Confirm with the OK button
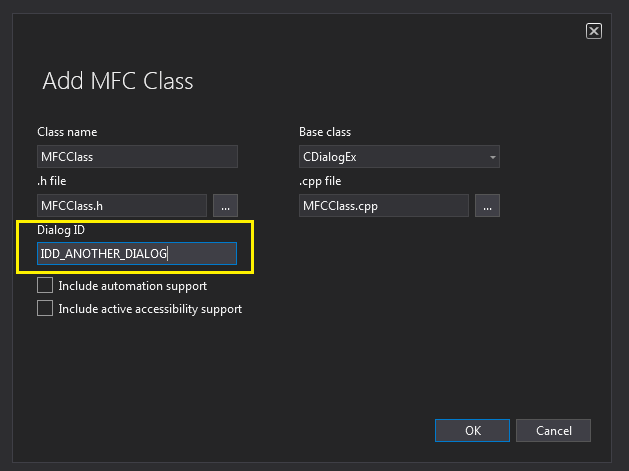The image size is (629, 471). point(473,430)
